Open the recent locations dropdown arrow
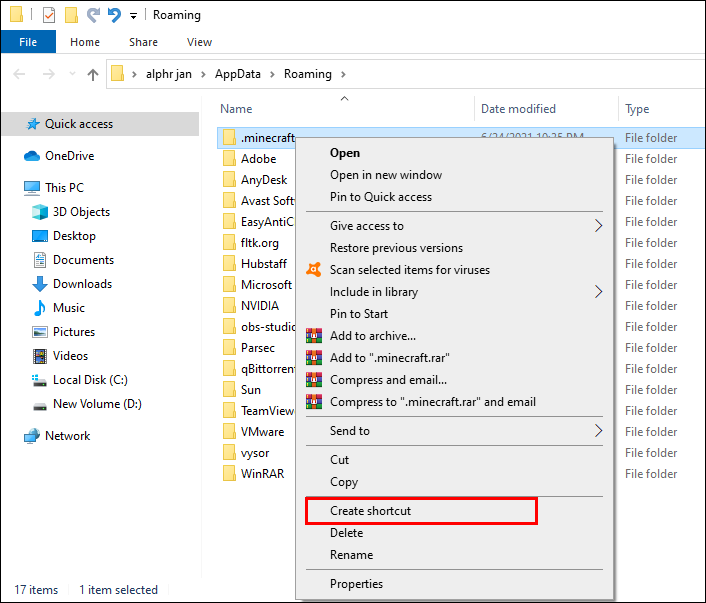The image size is (706, 603). 72,74
